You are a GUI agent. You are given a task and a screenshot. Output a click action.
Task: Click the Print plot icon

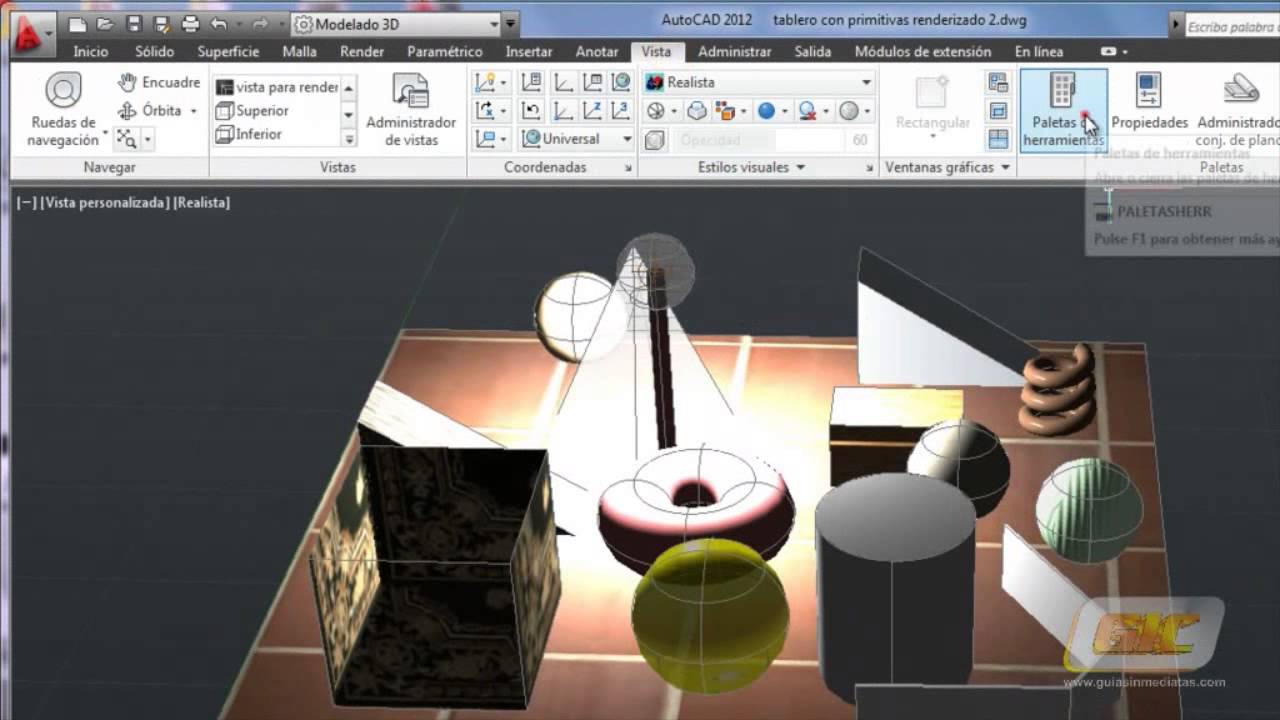[x=190, y=23]
